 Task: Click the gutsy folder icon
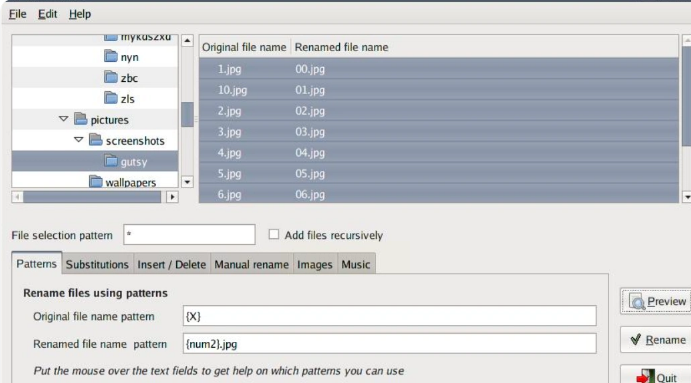tap(111, 161)
